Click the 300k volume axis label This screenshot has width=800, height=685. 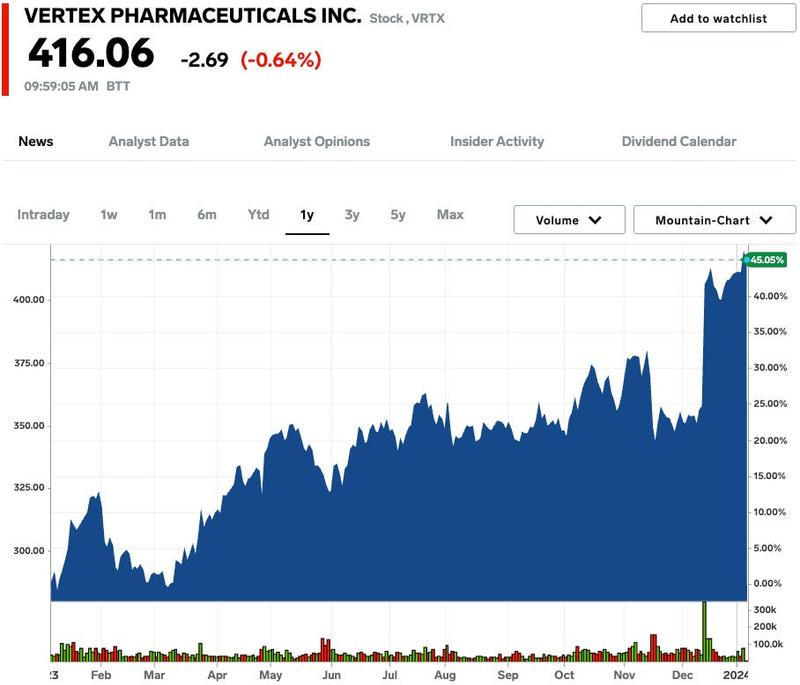tap(765, 610)
